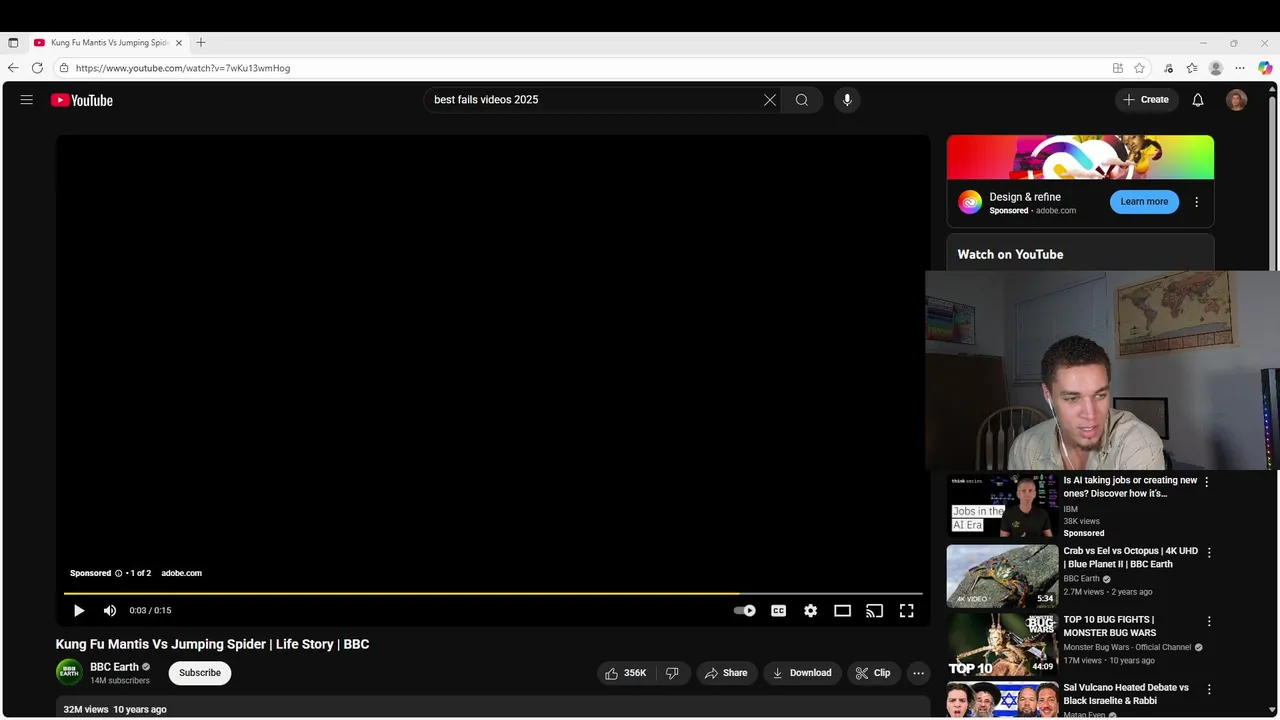Open the YouTube guide hamburger menu

click(27, 100)
